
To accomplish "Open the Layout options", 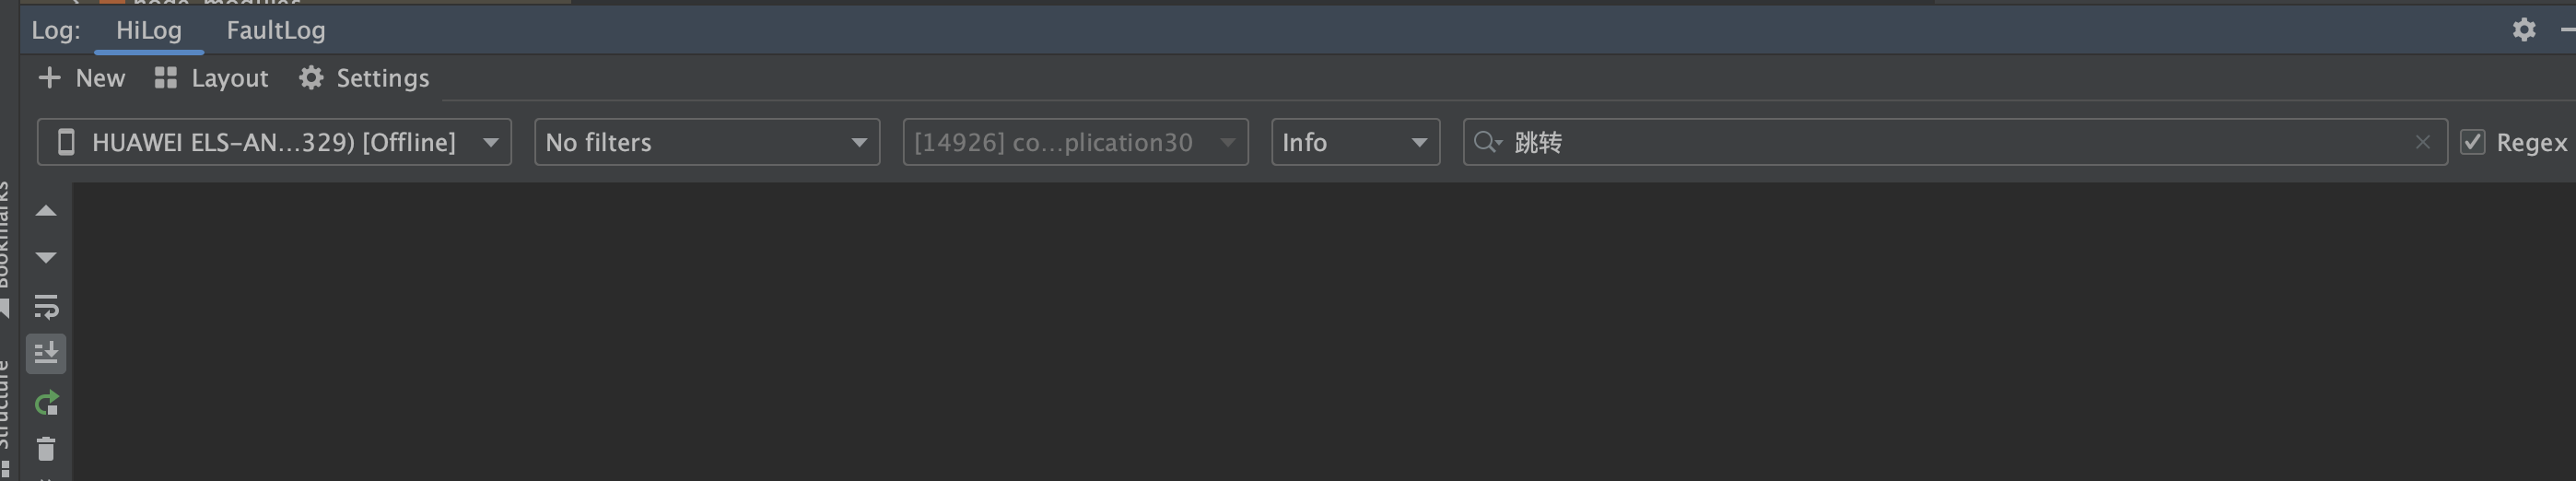I will point(211,78).
